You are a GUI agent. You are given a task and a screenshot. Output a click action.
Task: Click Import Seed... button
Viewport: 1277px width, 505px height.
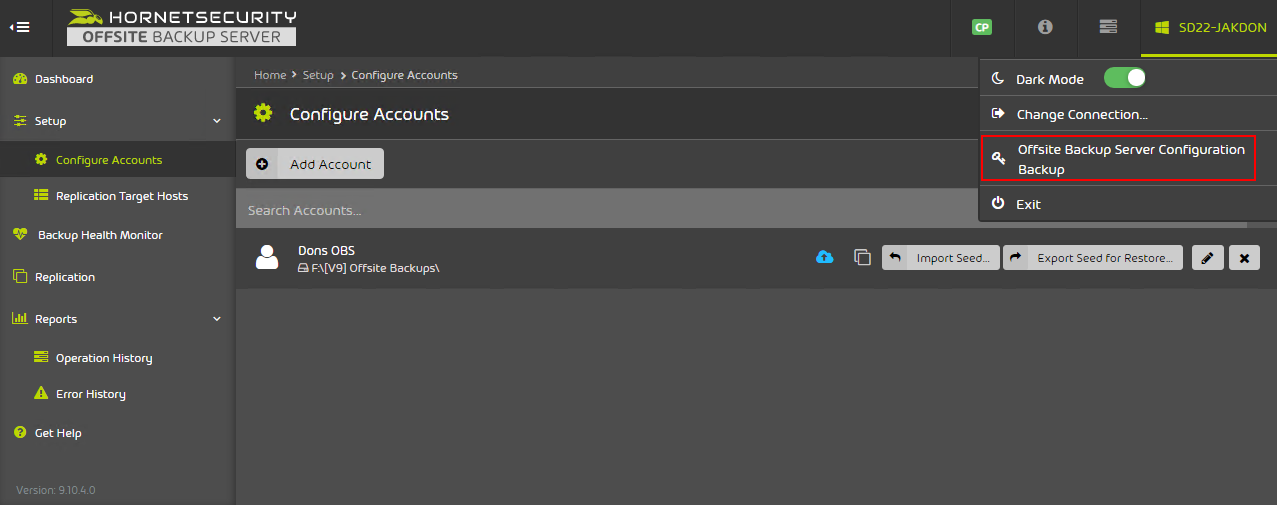941,257
